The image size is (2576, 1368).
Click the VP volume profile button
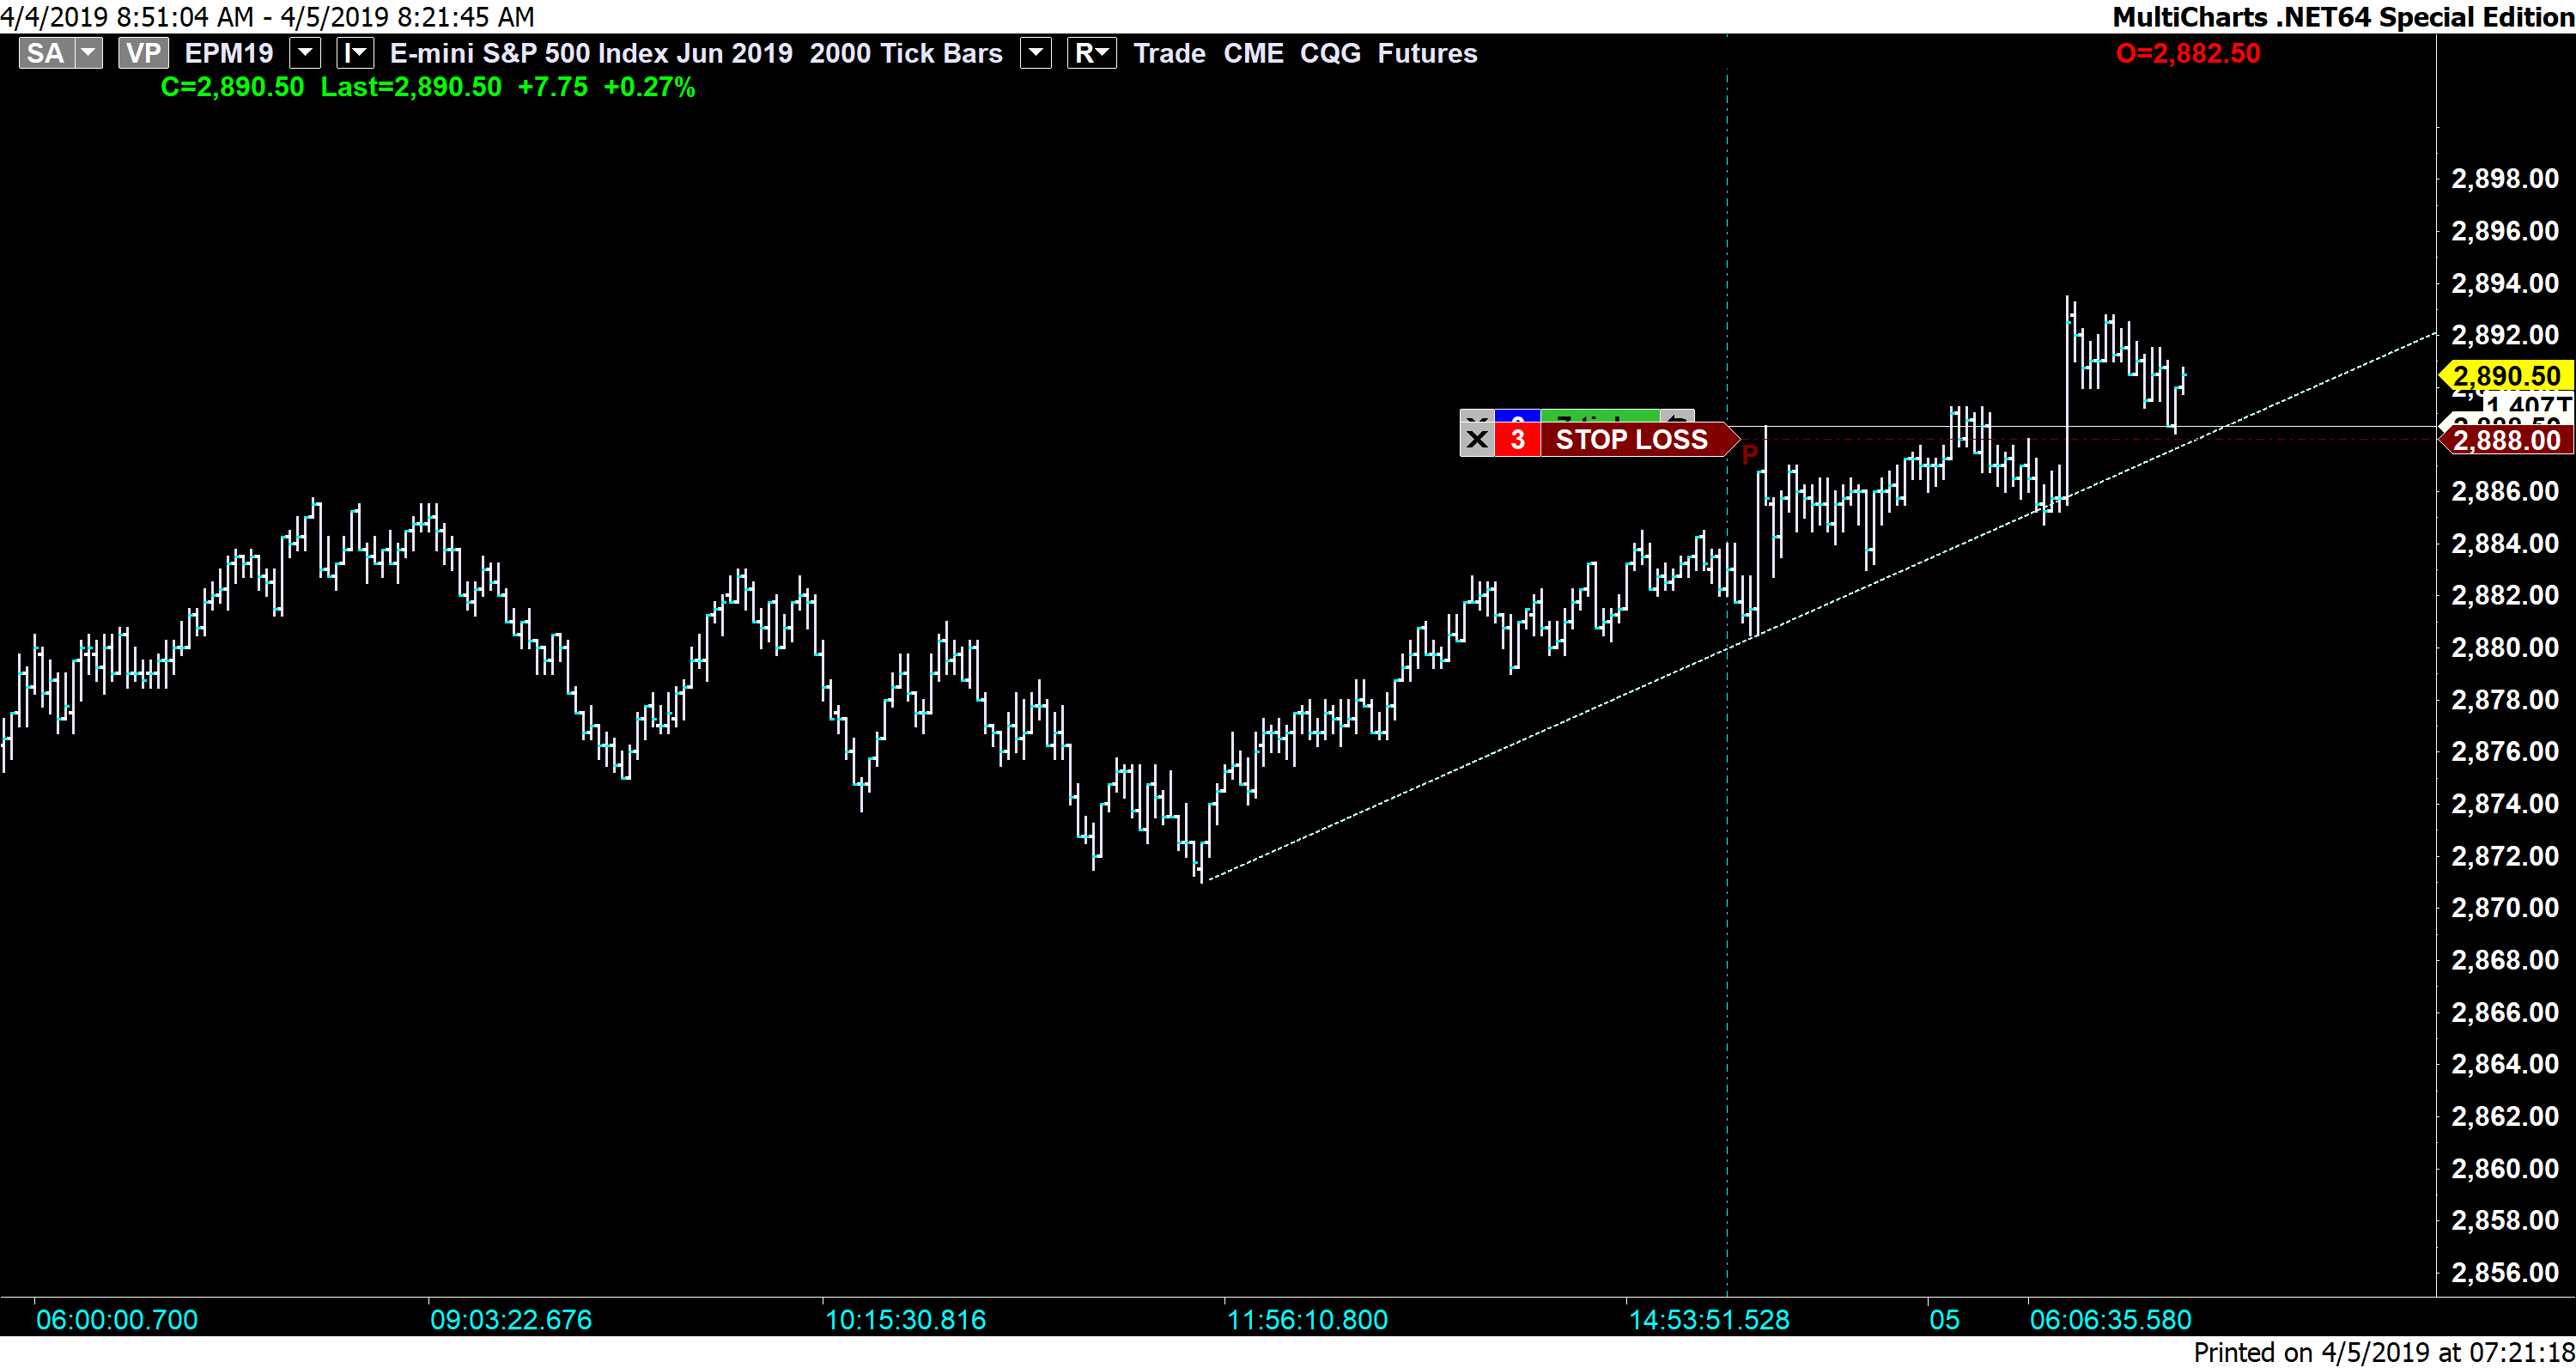143,53
